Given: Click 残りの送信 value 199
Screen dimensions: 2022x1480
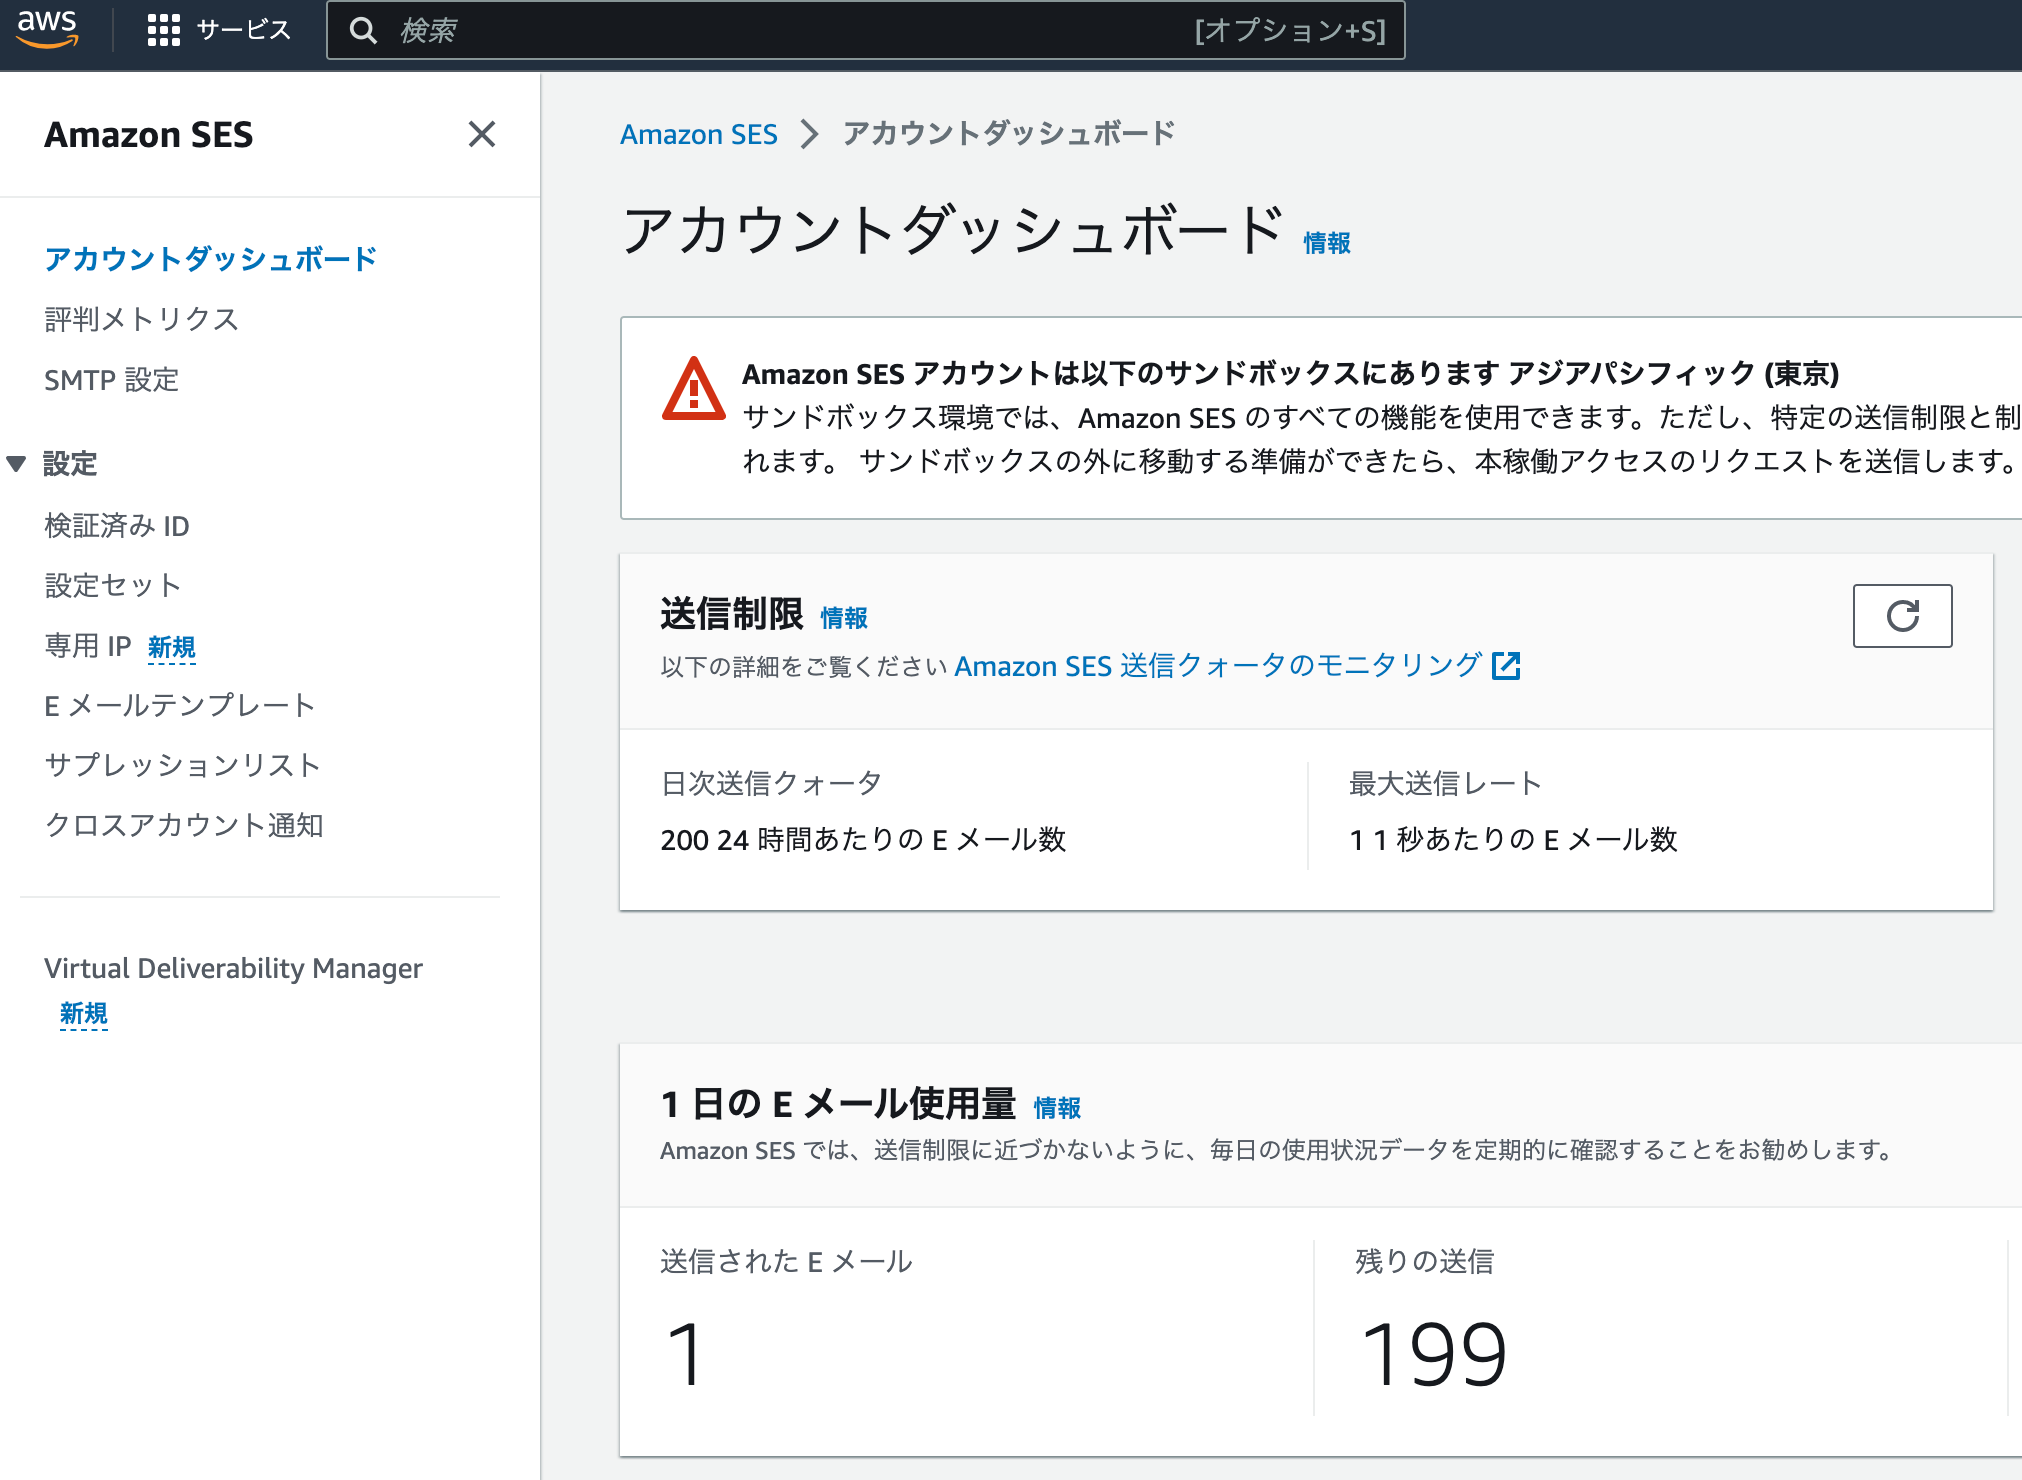Looking at the screenshot, I should click(x=1433, y=1354).
